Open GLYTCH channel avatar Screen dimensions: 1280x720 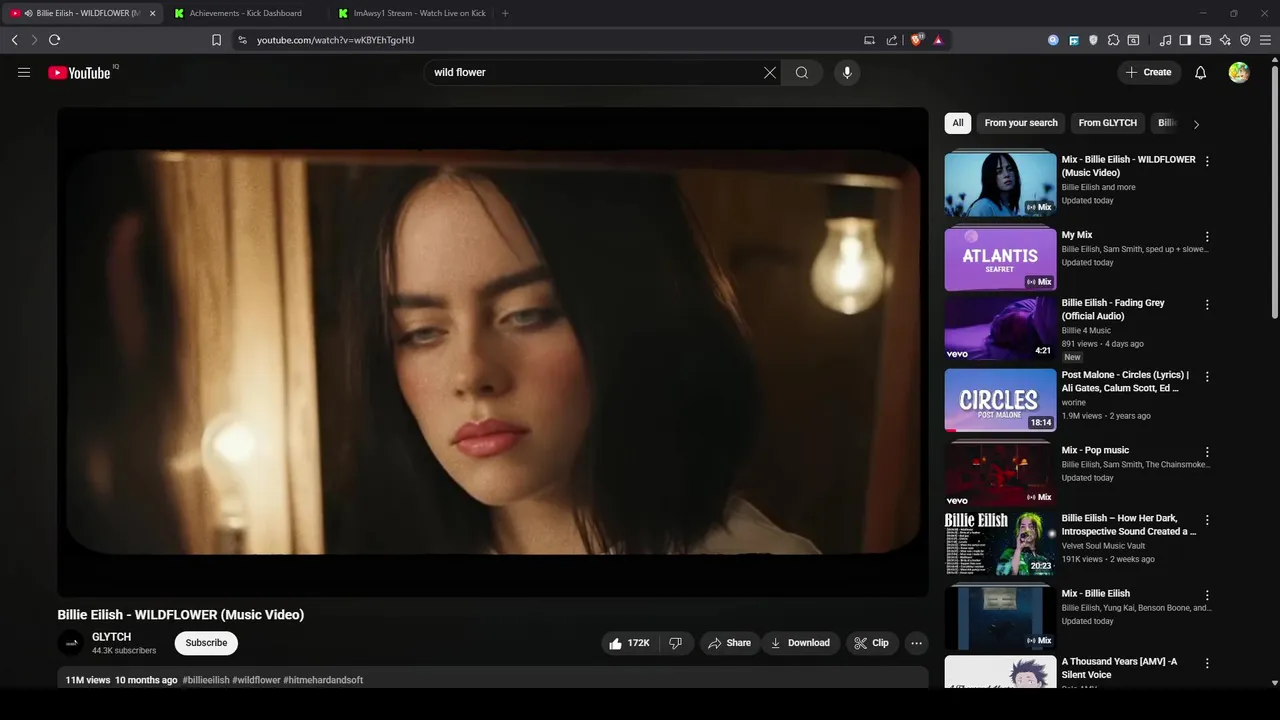pyautogui.click(x=71, y=643)
